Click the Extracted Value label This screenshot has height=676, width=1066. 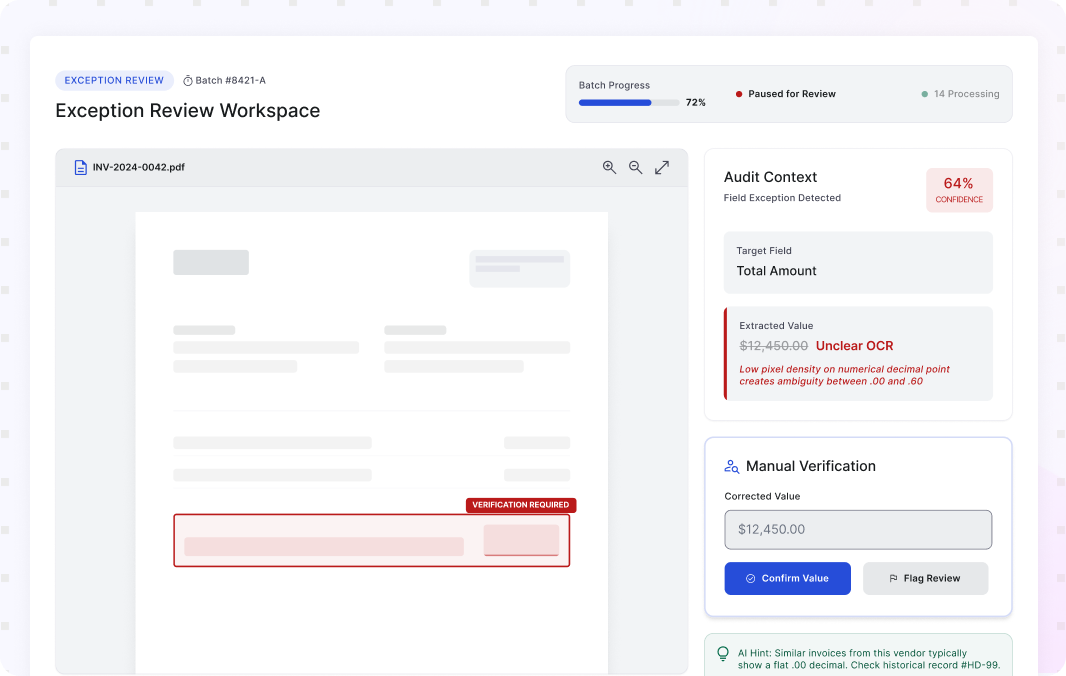pyautogui.click(x=776, y=326)
